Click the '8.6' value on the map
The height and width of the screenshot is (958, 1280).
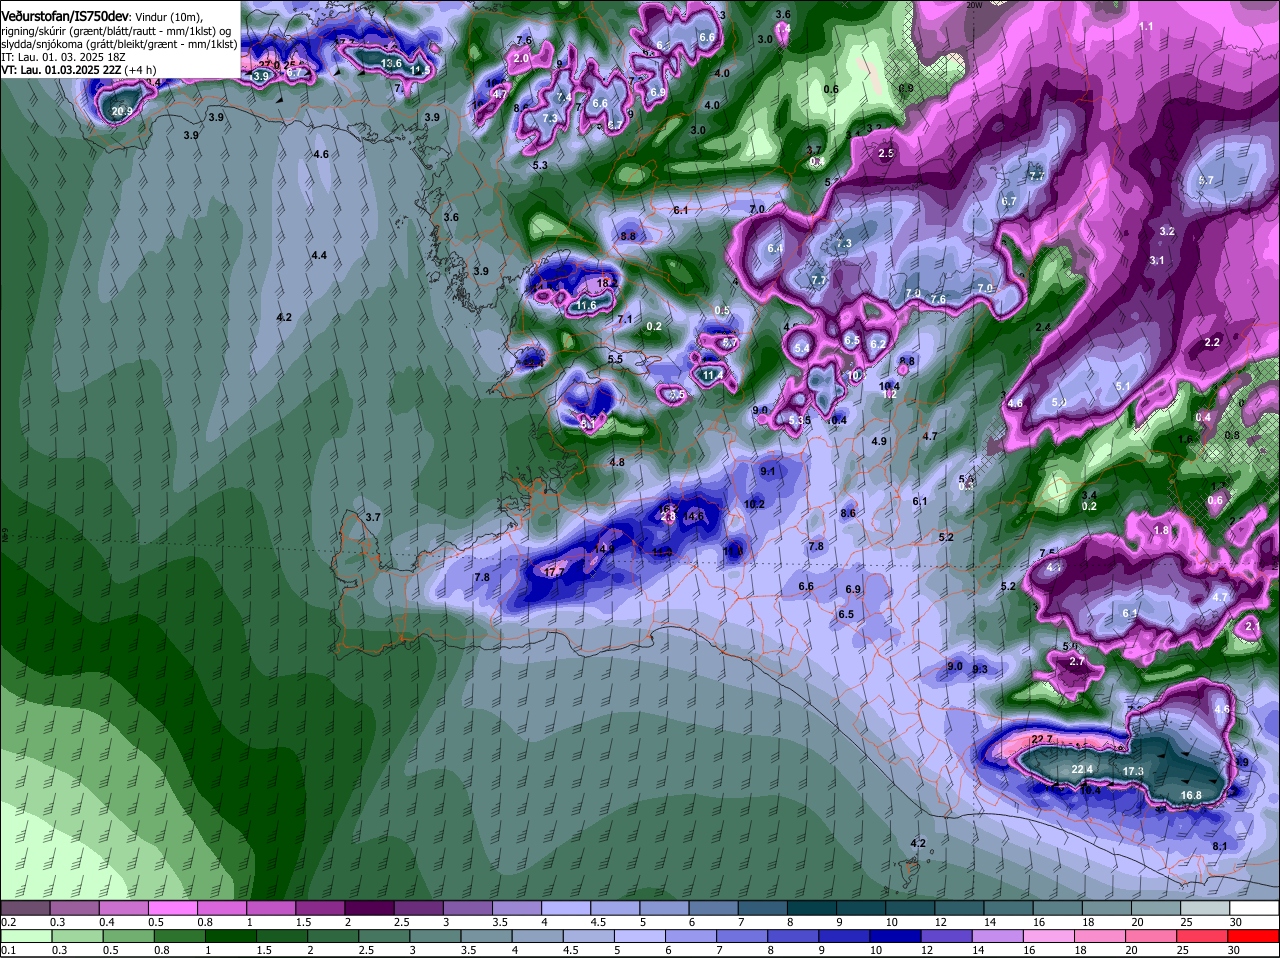tap(848, 513)
